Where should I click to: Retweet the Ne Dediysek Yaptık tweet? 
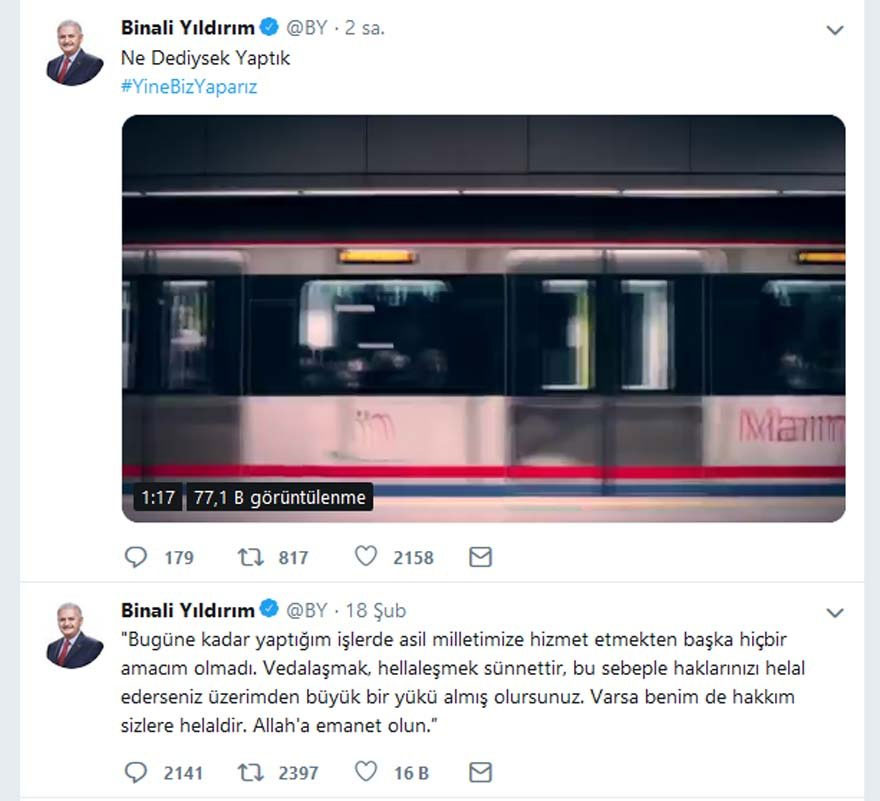coord(250,557)
